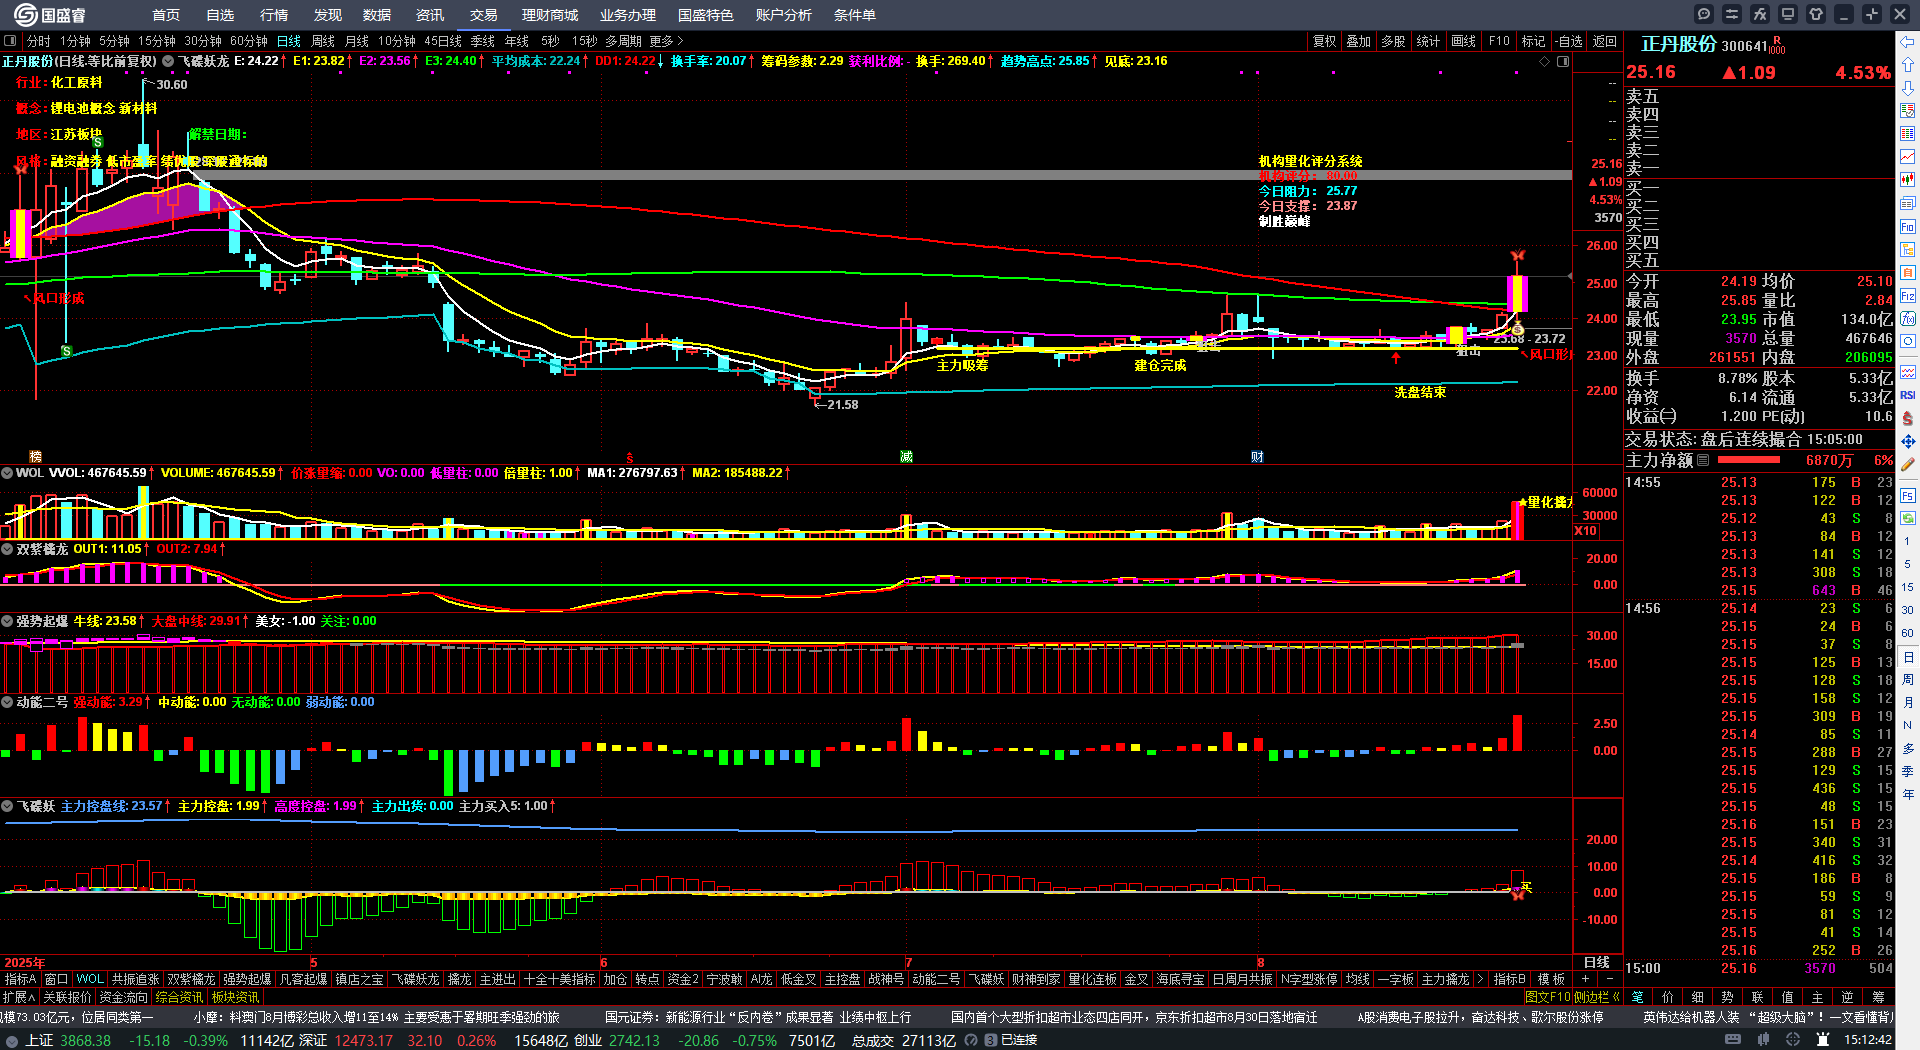Screen dimensions: 1920x1050
Task: Click the 复权 button
Action: [1325, 41]
